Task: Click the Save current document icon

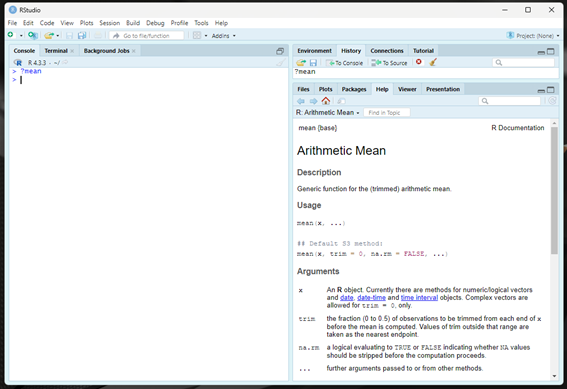Action: click(x=69, y=35)
